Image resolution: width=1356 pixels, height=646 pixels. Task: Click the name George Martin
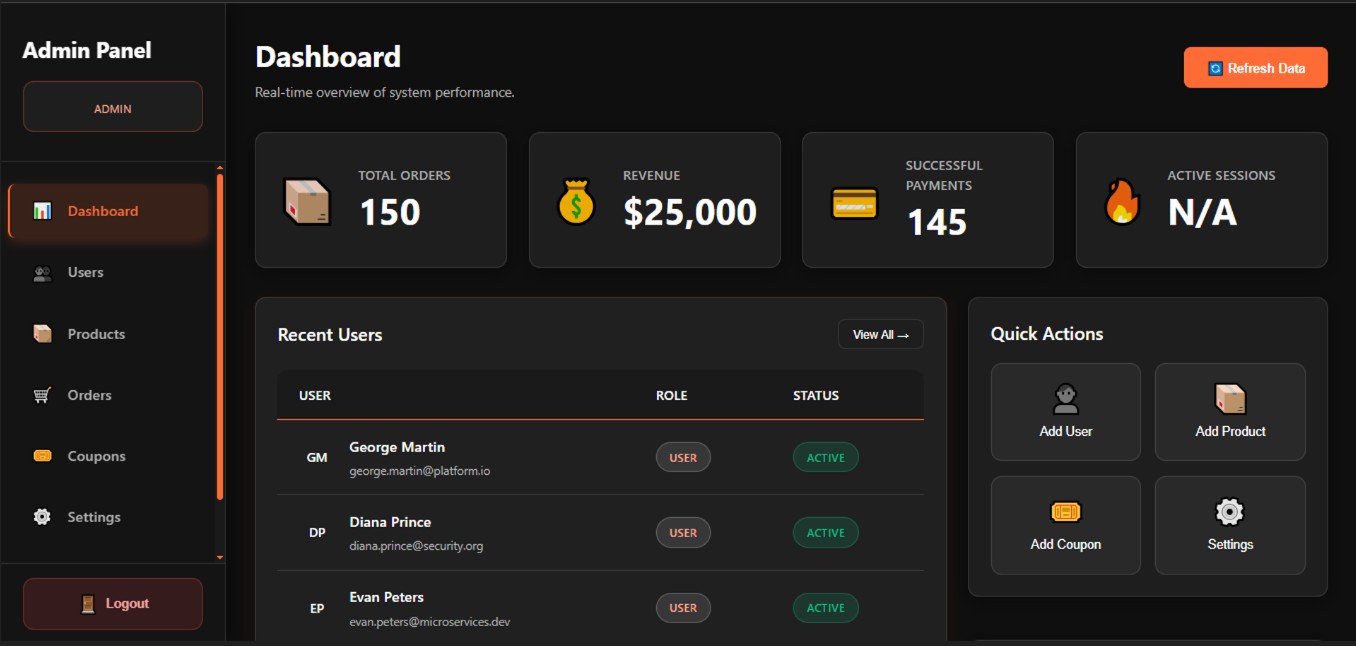[x=397, y=447]
